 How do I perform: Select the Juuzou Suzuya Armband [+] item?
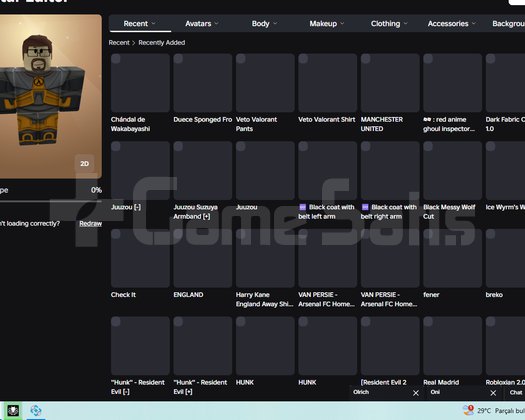203,170
